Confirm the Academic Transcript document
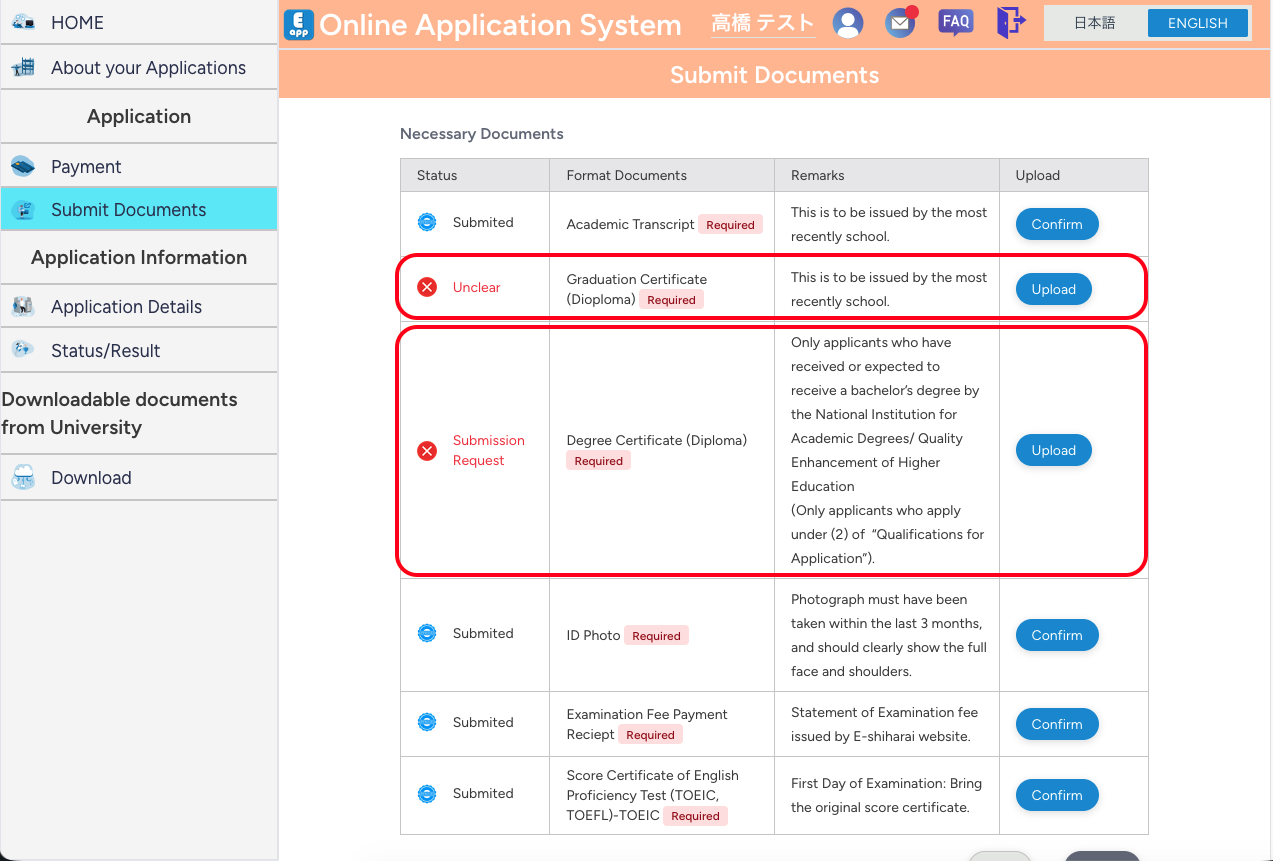 point(1057,224)
